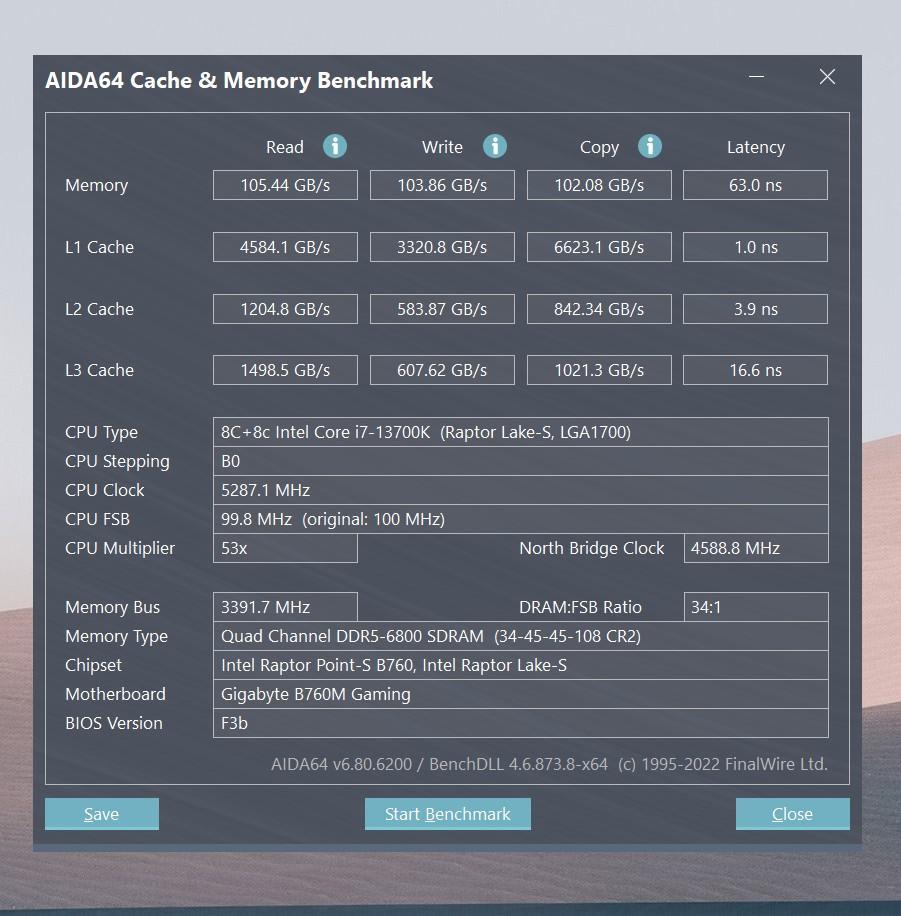Click the CPU Multiplier label
901x916 pixels.
(x=120, y=549)
